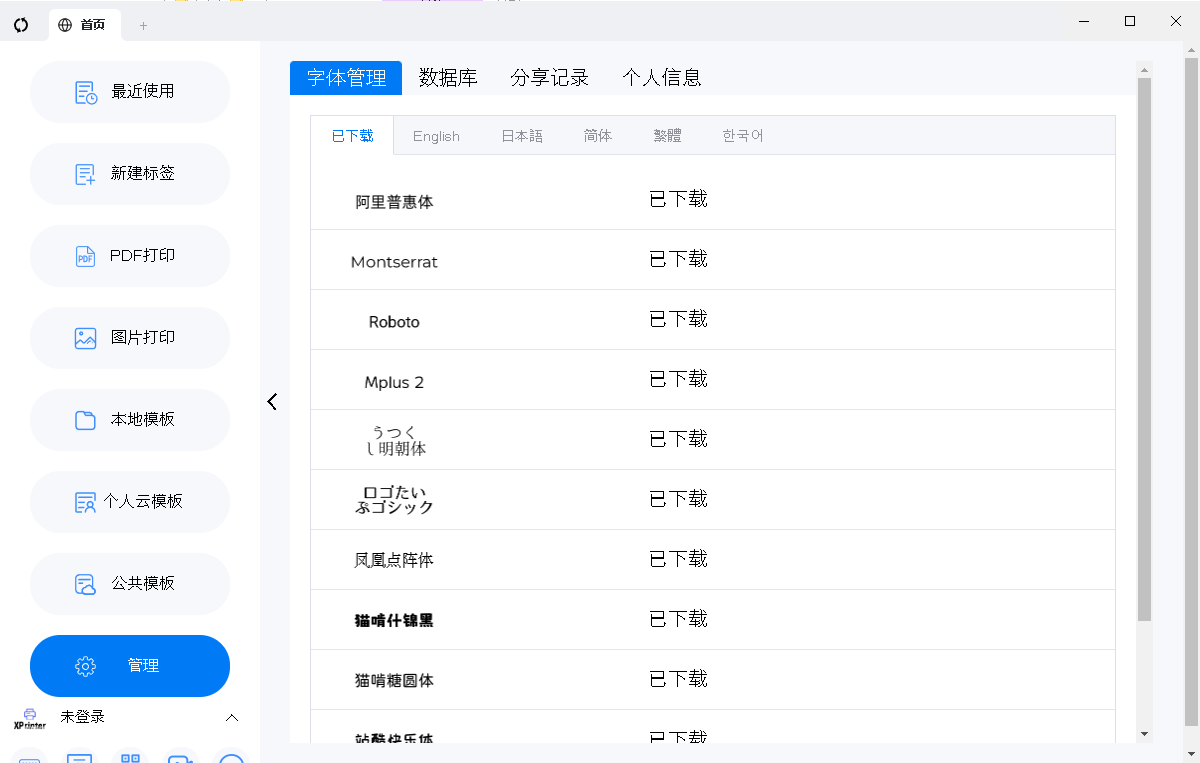Open 图片打印 (Image Print) tool
This screenshot has width=1200, height=763.
85,337
